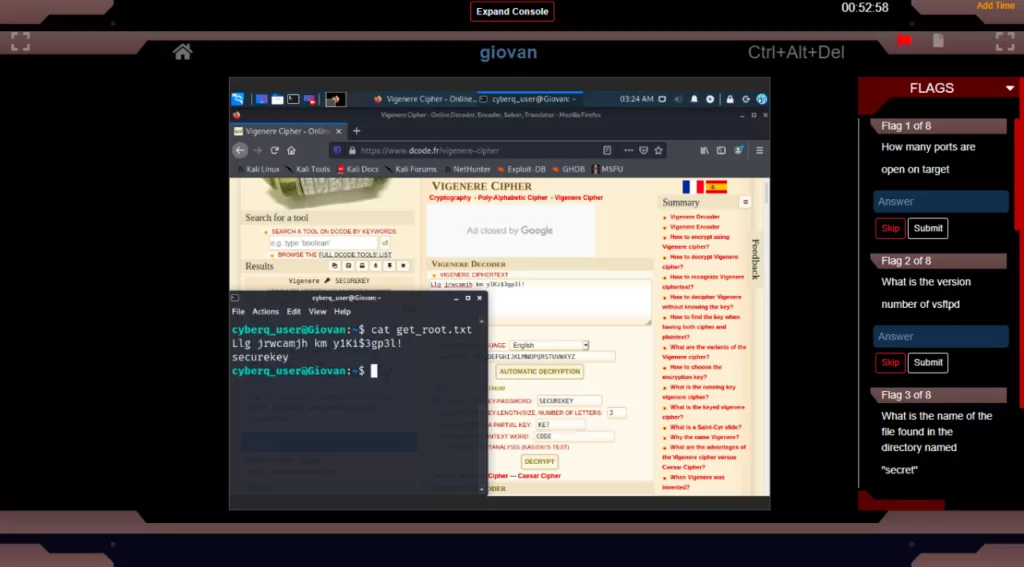Open the Feedback side tab
The image size is (1024, 567).
755,259
